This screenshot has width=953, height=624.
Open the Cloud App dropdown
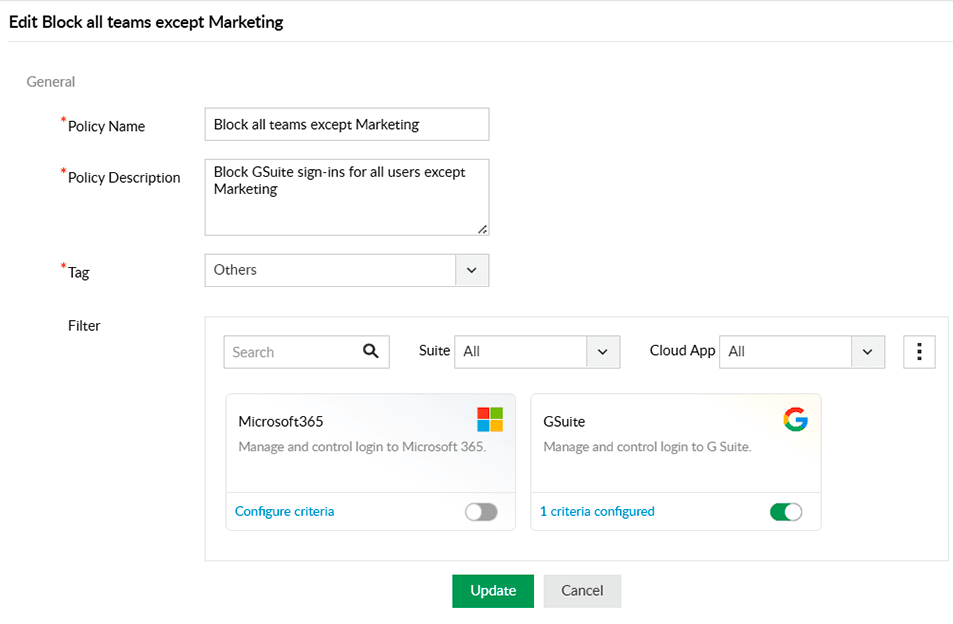click(868, 351)
